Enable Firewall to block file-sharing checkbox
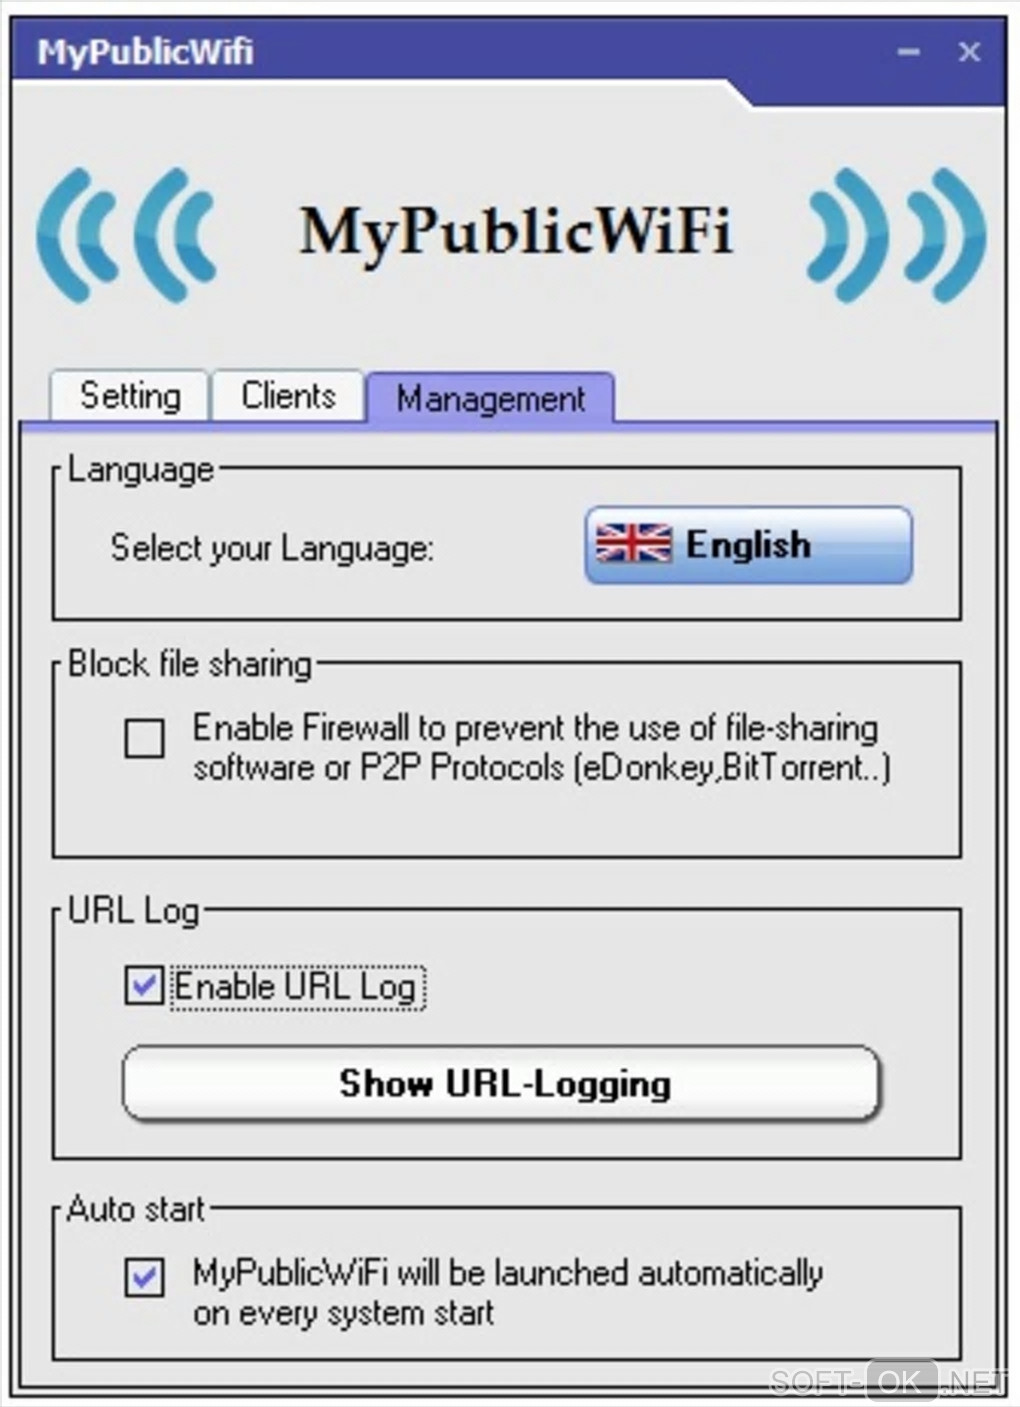 [145, 739]
